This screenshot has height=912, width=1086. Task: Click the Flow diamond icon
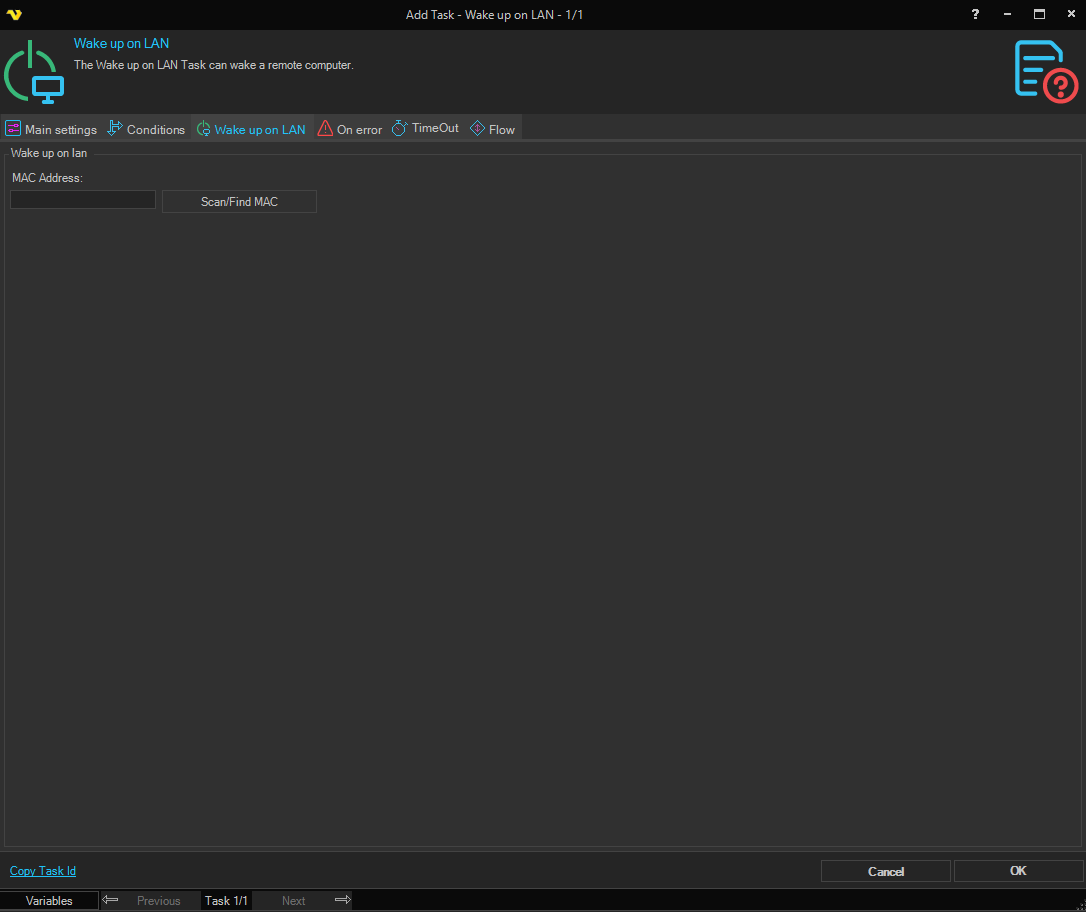pos(477,129)
